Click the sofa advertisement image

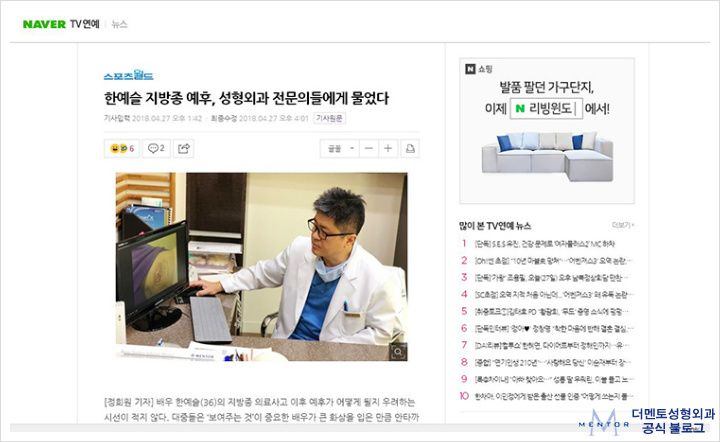(547, 156)
